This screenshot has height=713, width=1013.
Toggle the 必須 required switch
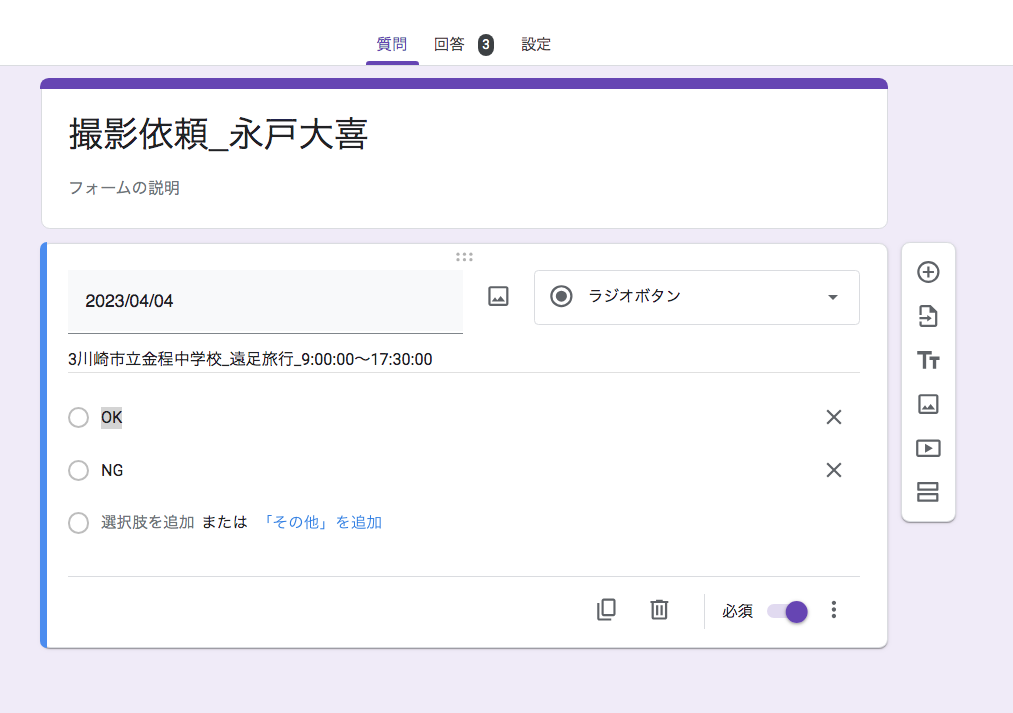pyautogui.click(x=787, y=611)
